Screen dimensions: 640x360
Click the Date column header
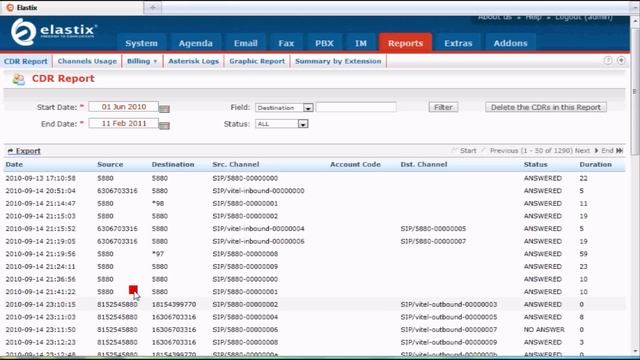[14, 164]
